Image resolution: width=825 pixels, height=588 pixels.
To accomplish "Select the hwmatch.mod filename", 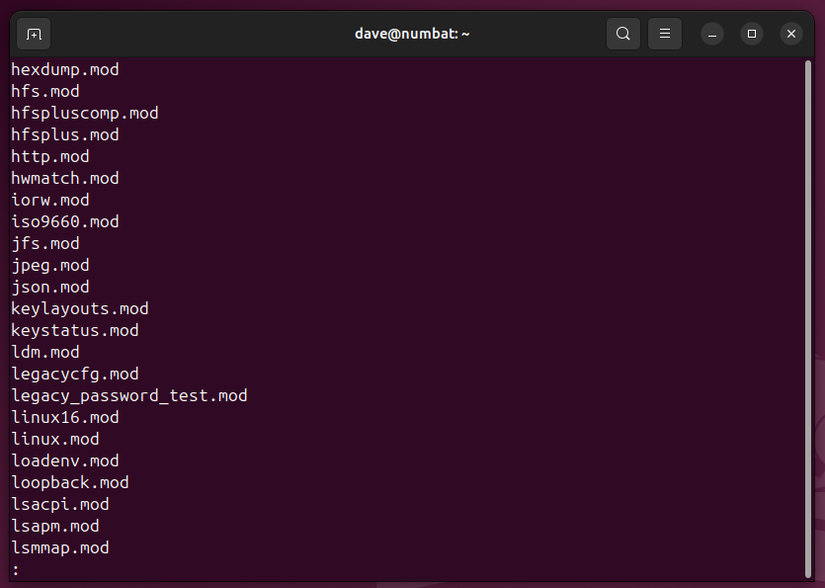I will (64, 177).
